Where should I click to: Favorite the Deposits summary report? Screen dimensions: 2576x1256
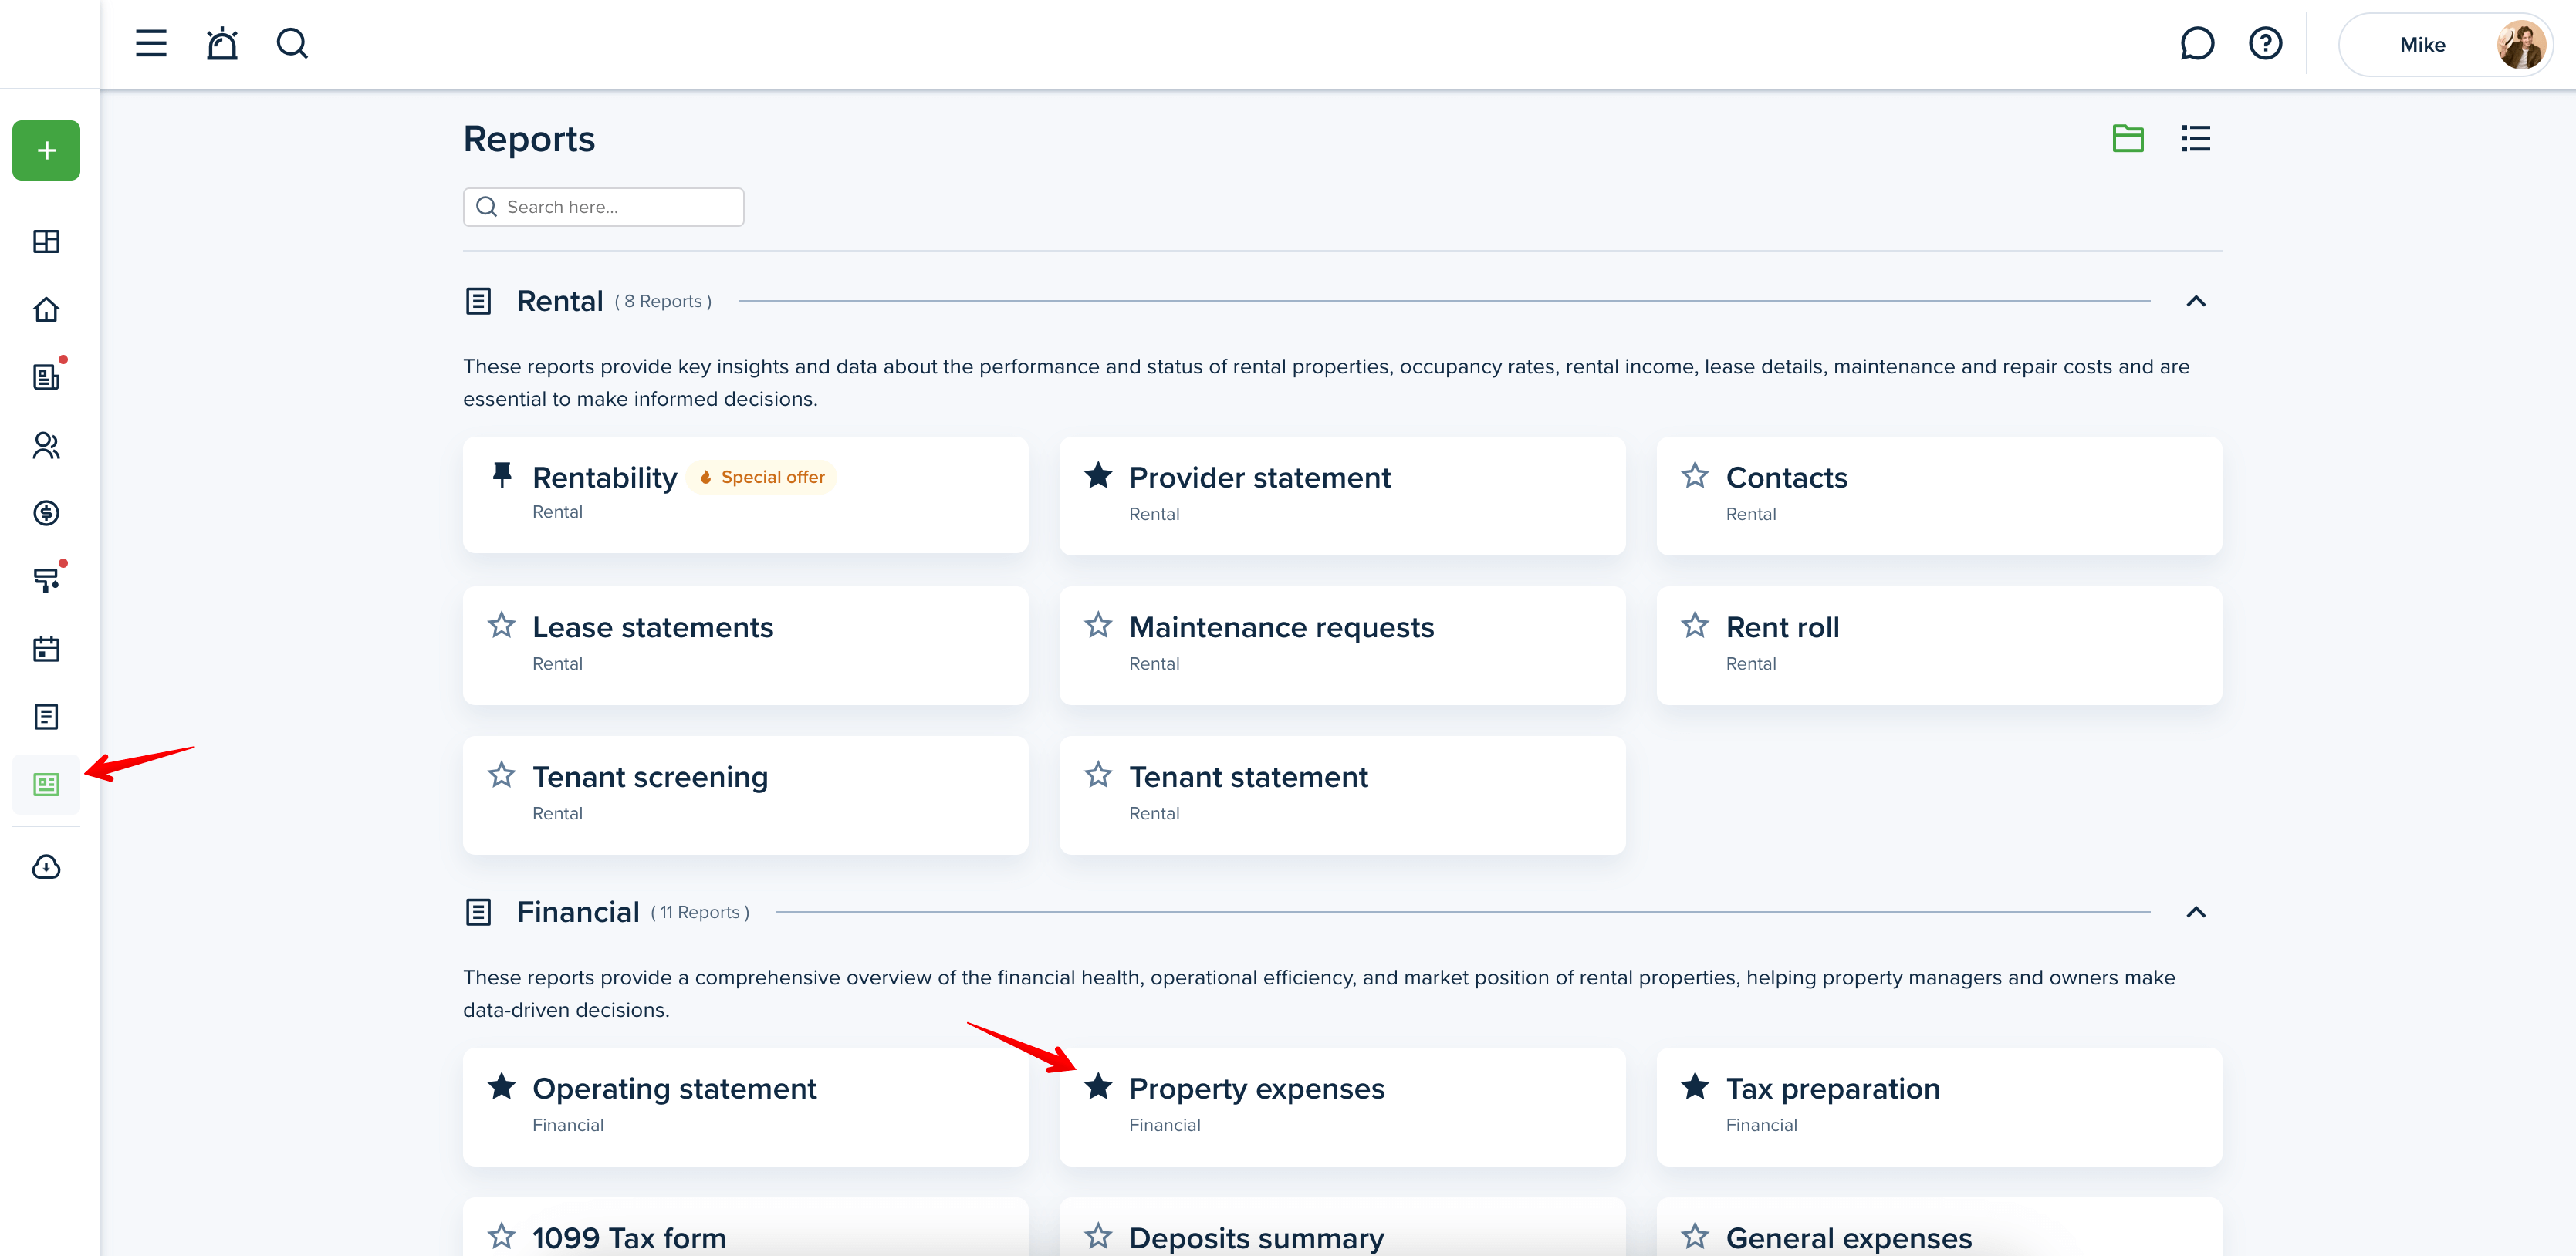(x=1098, y=1236)
